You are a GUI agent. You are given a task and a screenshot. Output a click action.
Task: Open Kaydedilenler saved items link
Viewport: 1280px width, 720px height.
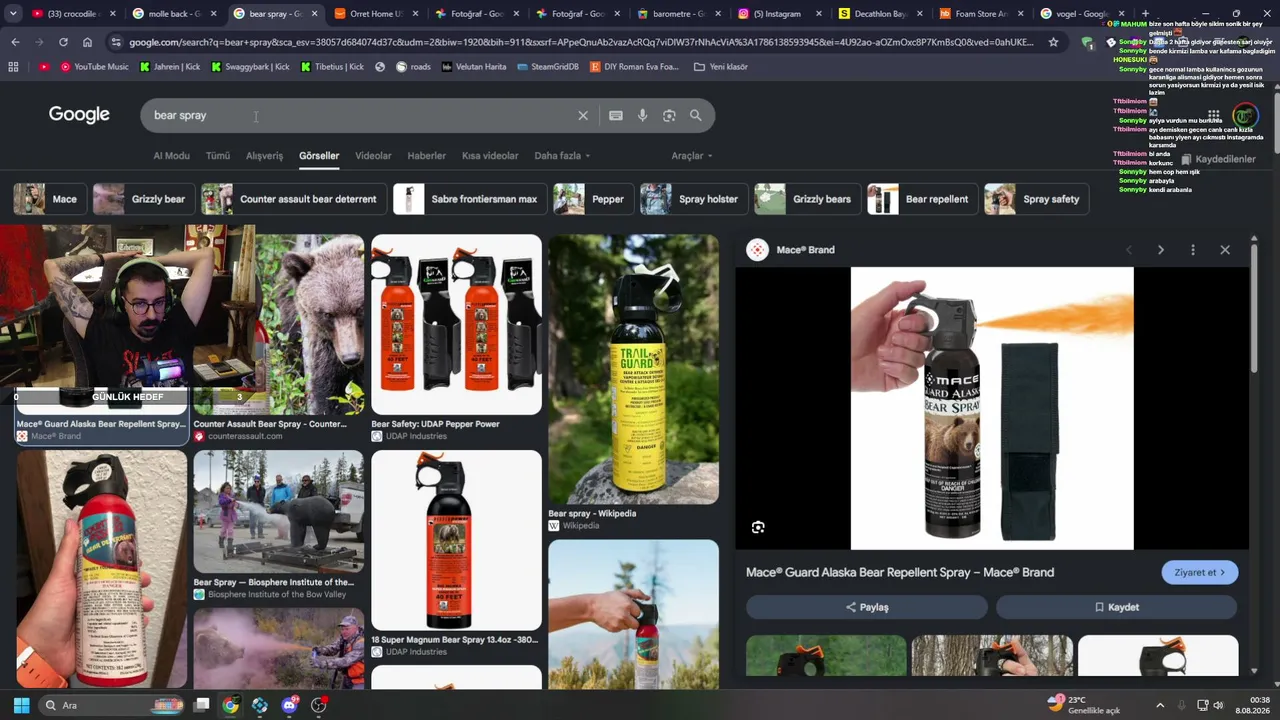tap(1218, 159)
